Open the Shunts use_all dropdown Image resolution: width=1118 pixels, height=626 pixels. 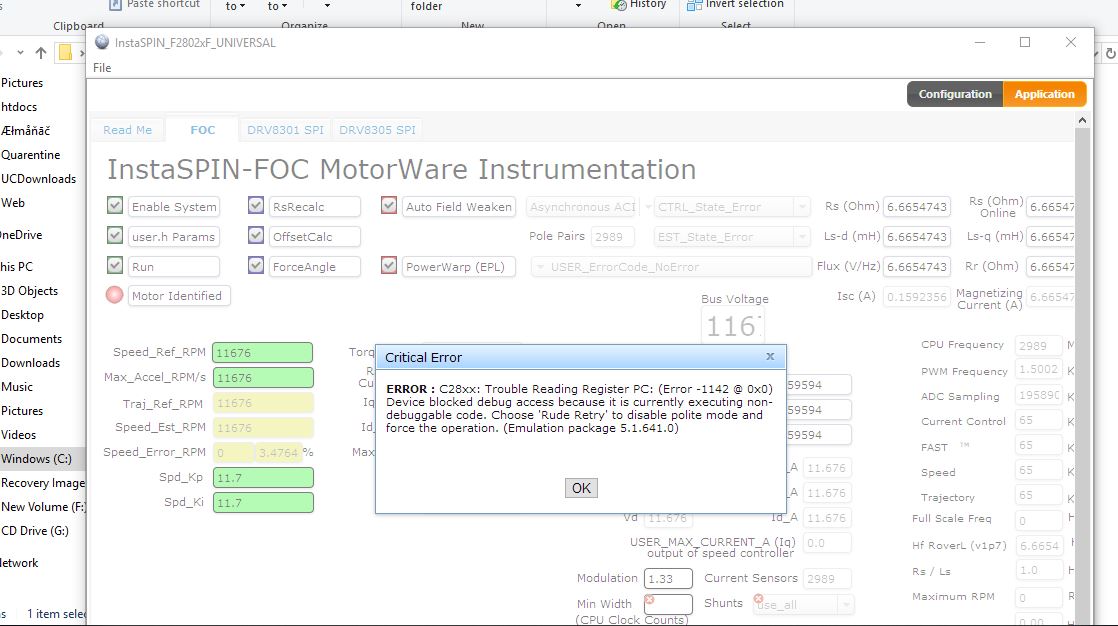pyautogui.click(x=846, y=605)
